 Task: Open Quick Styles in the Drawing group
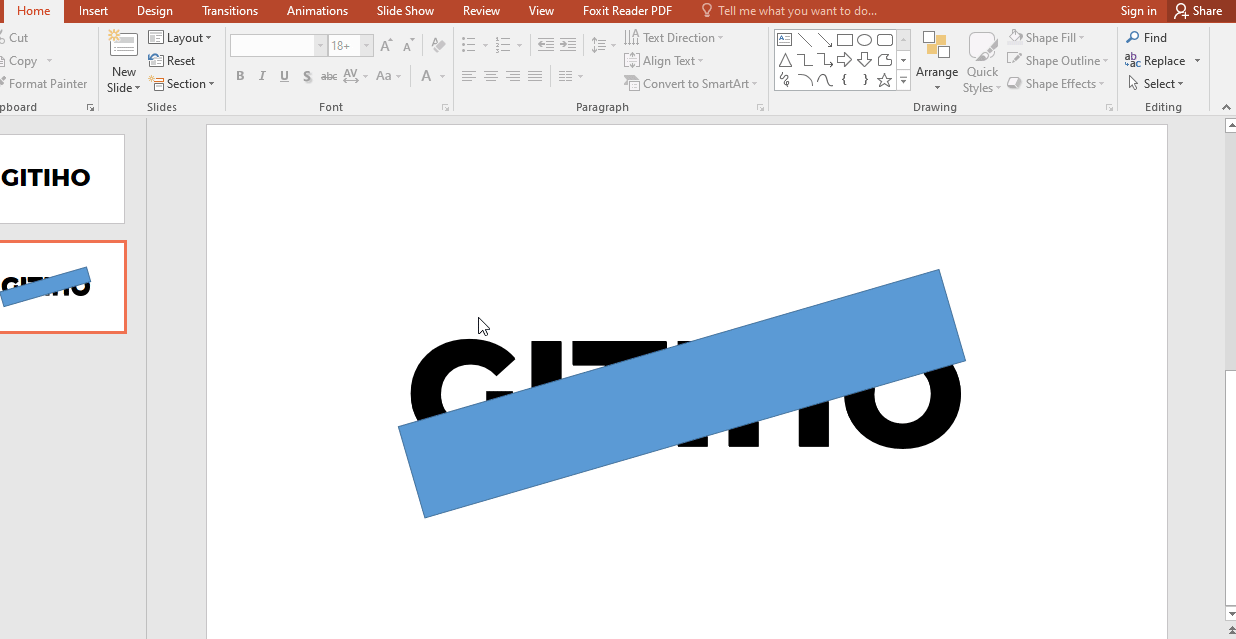982,62
